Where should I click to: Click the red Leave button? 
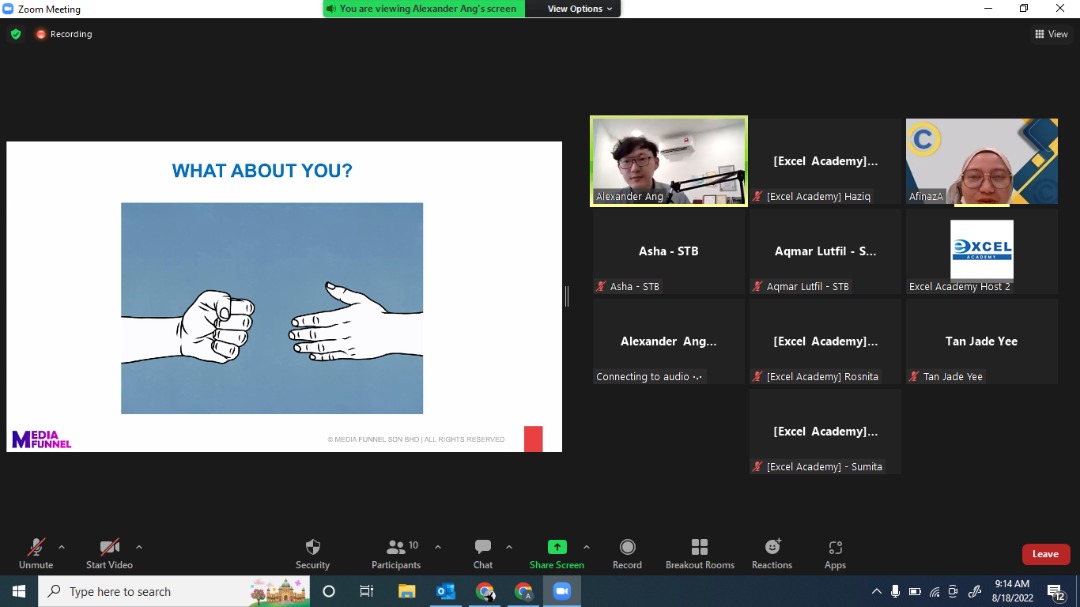tap(1045, 554)
